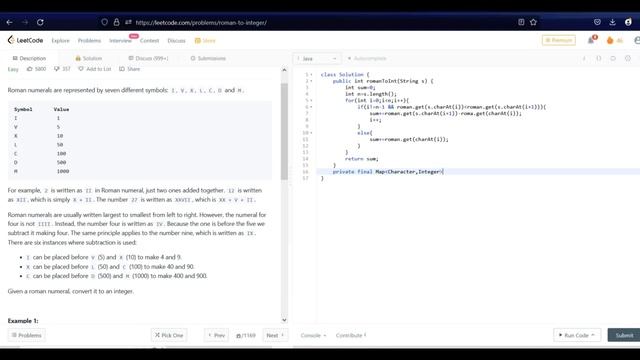Click description panel scrollbar thumb
This screenshot has width=640, height=360.
pyautogui.click(x=284, y=131)
